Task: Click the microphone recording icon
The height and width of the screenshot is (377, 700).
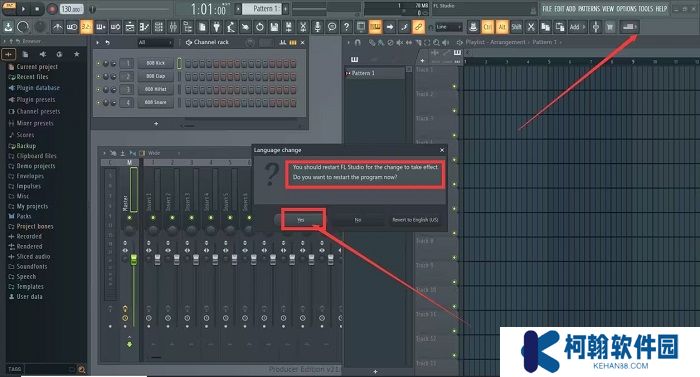Action: (317, 27)
